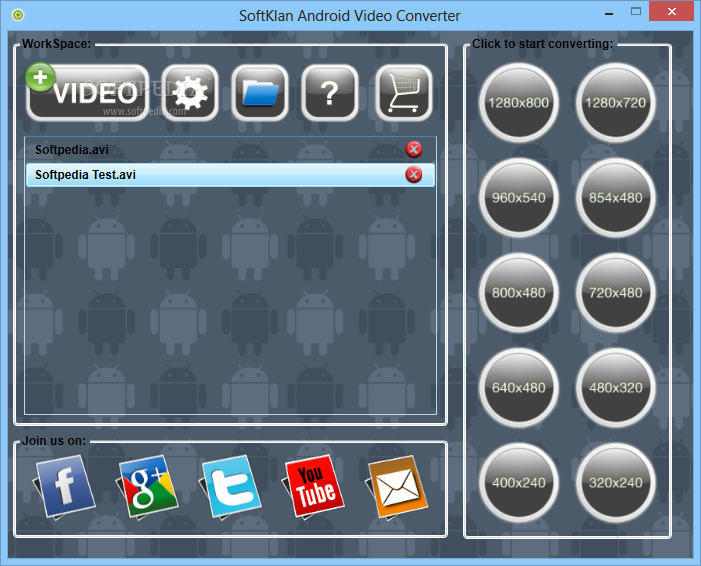Select the Softpedia Test.avi file row
701x566 pixels.
click(x=230, y=175)
